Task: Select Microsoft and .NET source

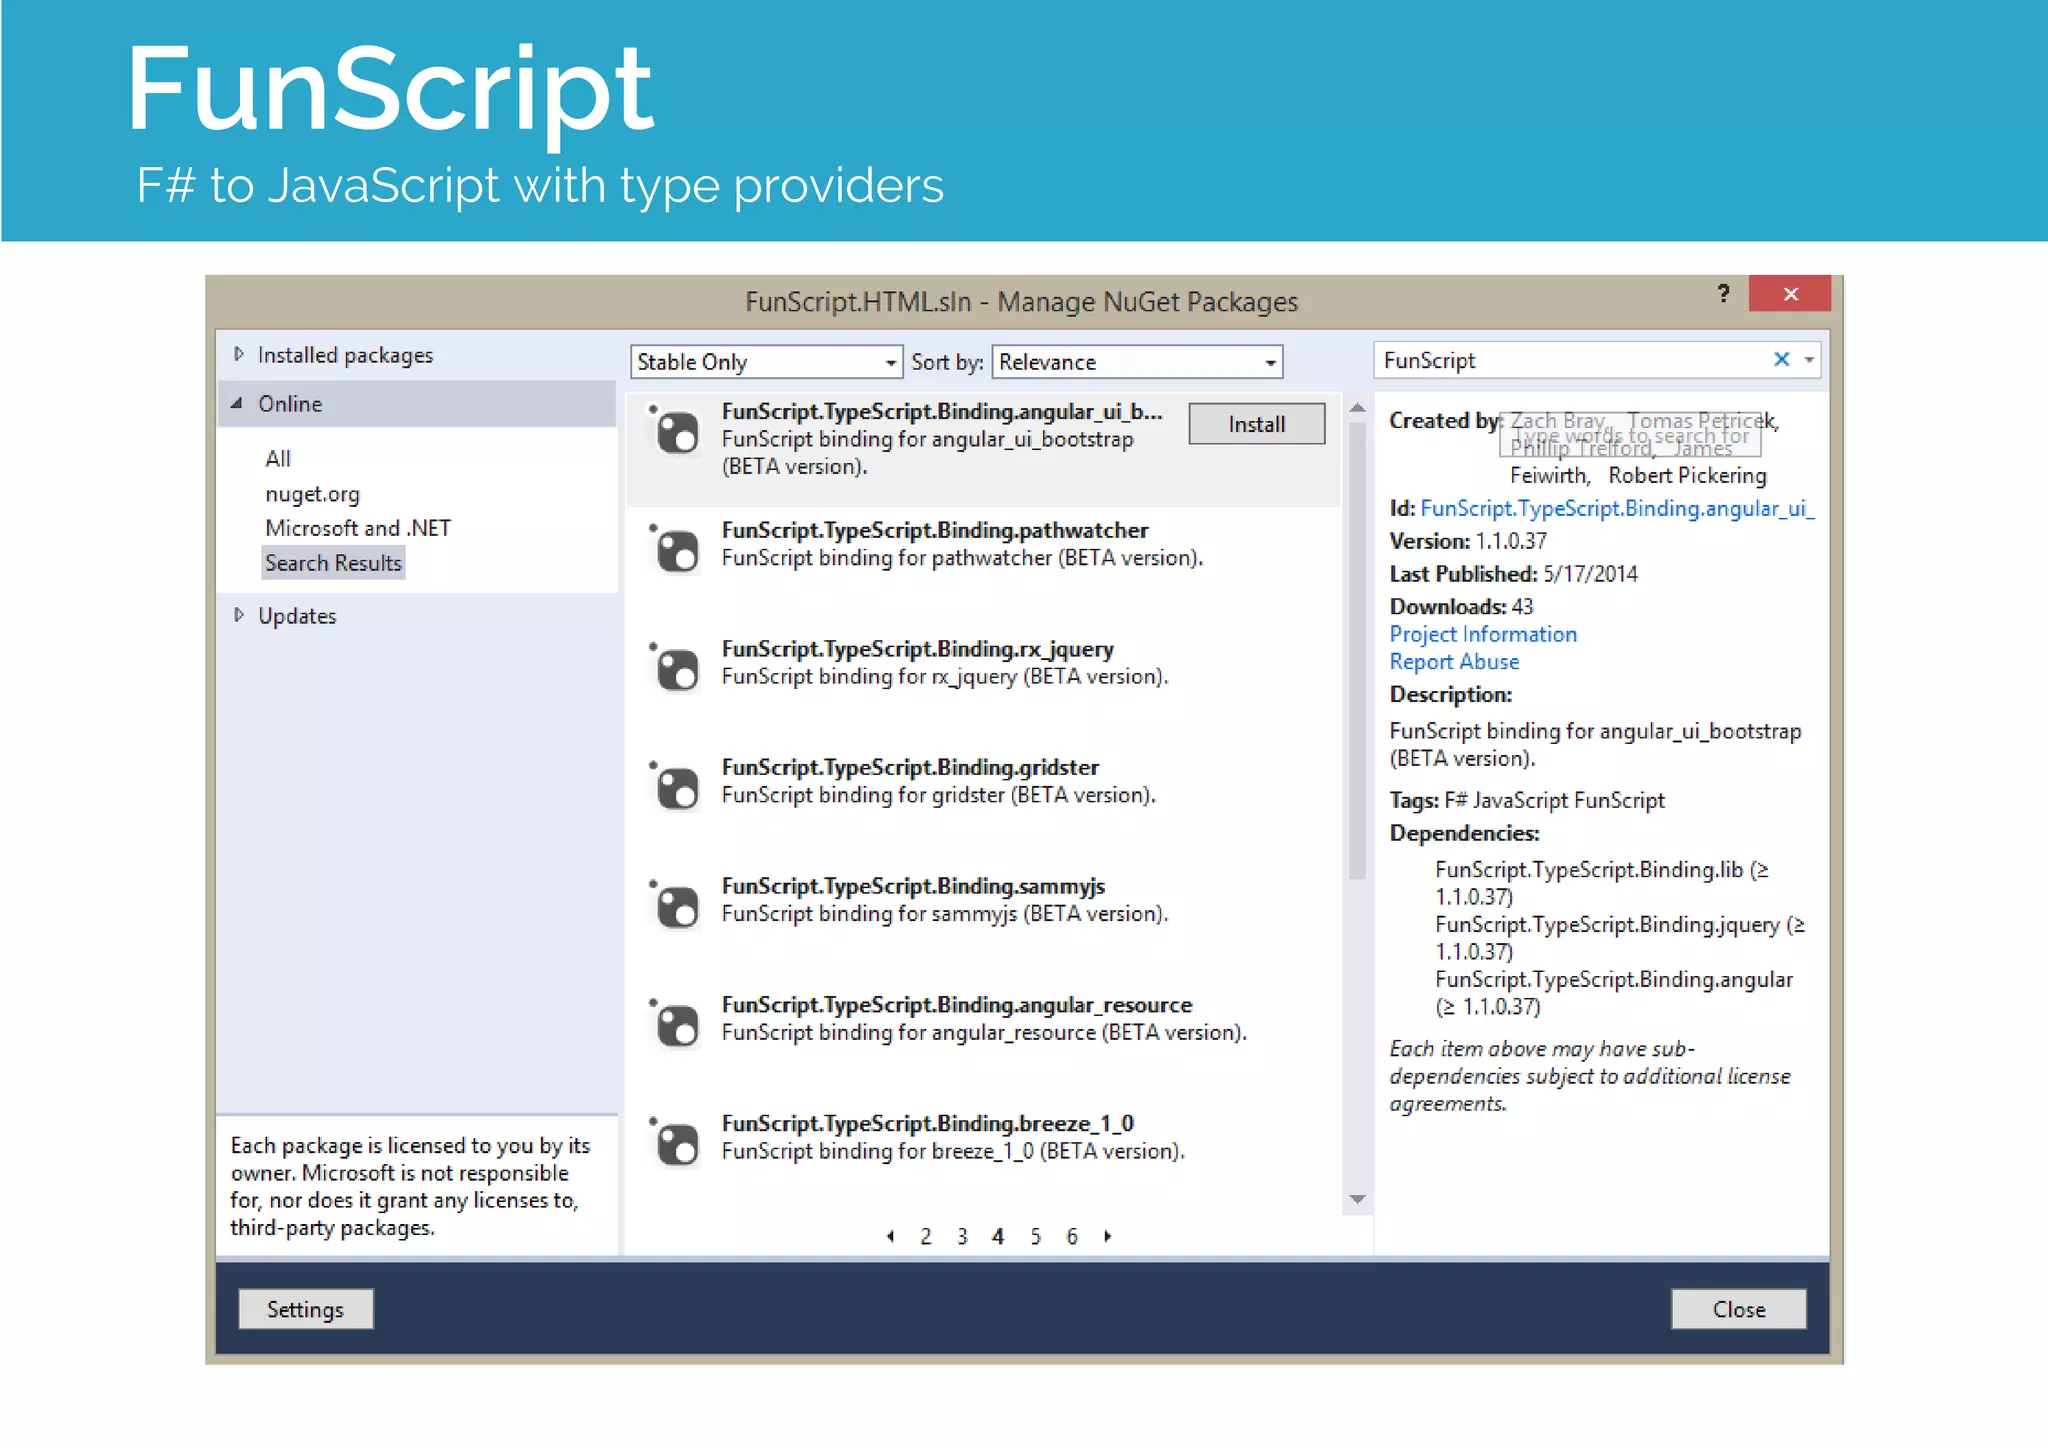Action: click(358, 528)
